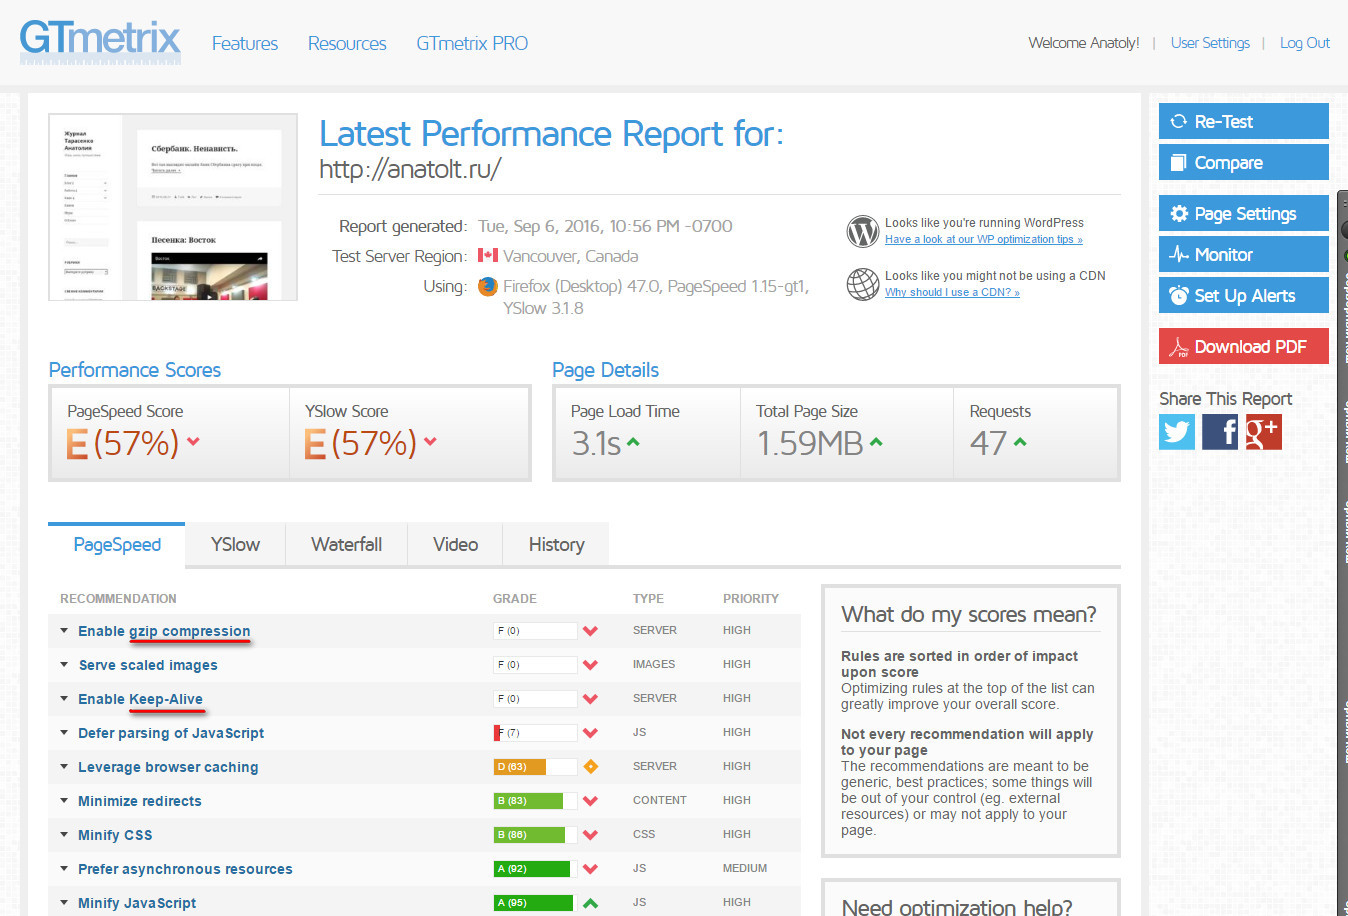The height and width of the screenshot is (916, 1348).
Task: Click the Prefer asynchronous resources A (92) bar
Action: pos(535,869)
